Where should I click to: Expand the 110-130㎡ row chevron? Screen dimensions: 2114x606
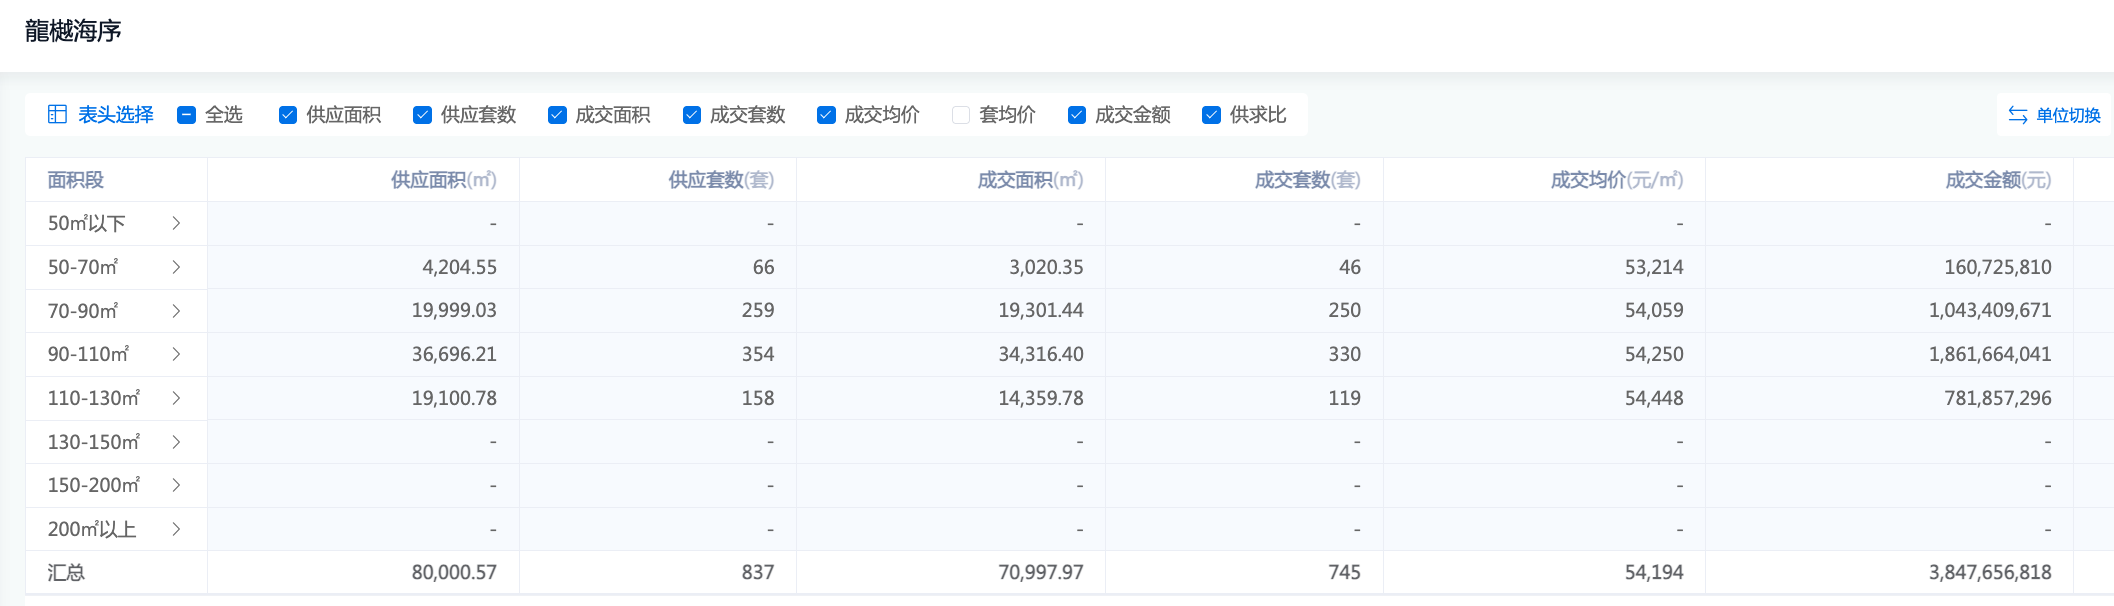pyautogui.click(x=176, y=398)
